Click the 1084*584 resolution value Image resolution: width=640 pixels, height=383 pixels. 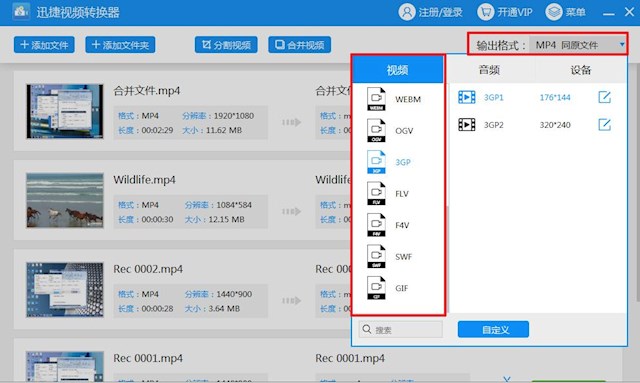pyautogui.click(x=234, y=205)
